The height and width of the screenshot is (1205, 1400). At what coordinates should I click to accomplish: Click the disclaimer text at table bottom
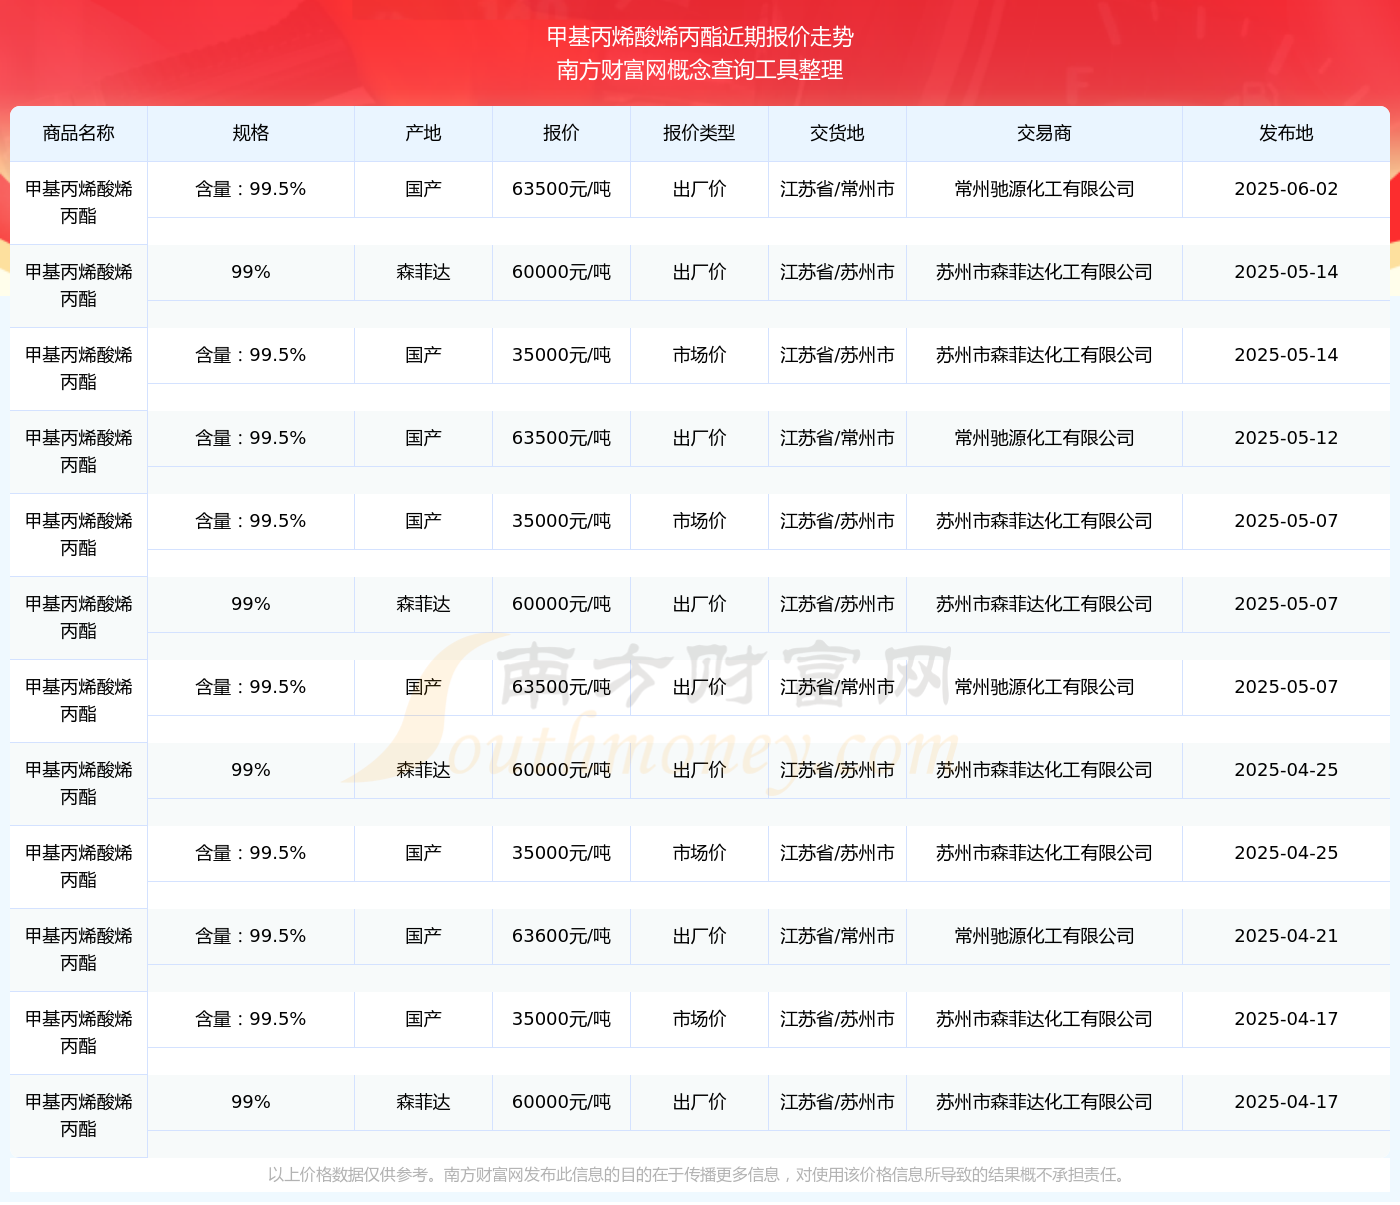click(699, 1175)
